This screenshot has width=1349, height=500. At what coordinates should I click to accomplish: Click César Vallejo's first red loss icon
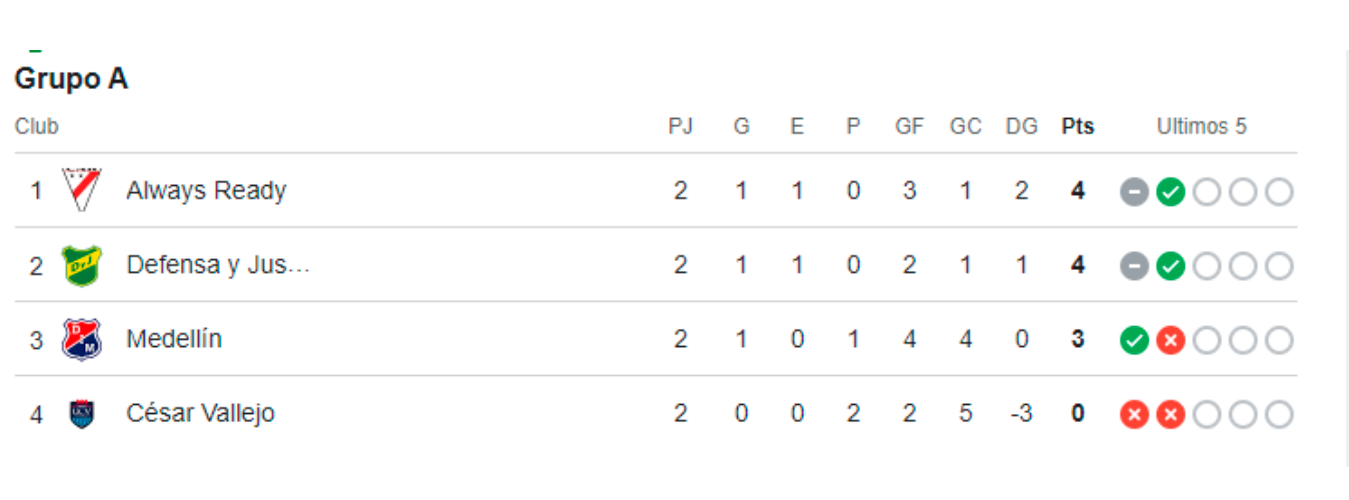tap(1134, 414)
